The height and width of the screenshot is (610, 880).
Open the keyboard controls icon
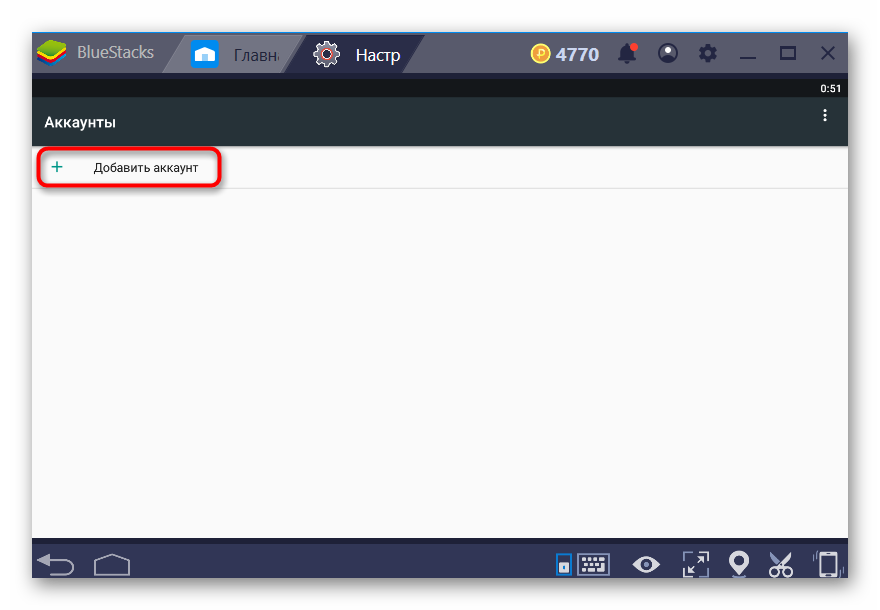[x=593, y=564]
